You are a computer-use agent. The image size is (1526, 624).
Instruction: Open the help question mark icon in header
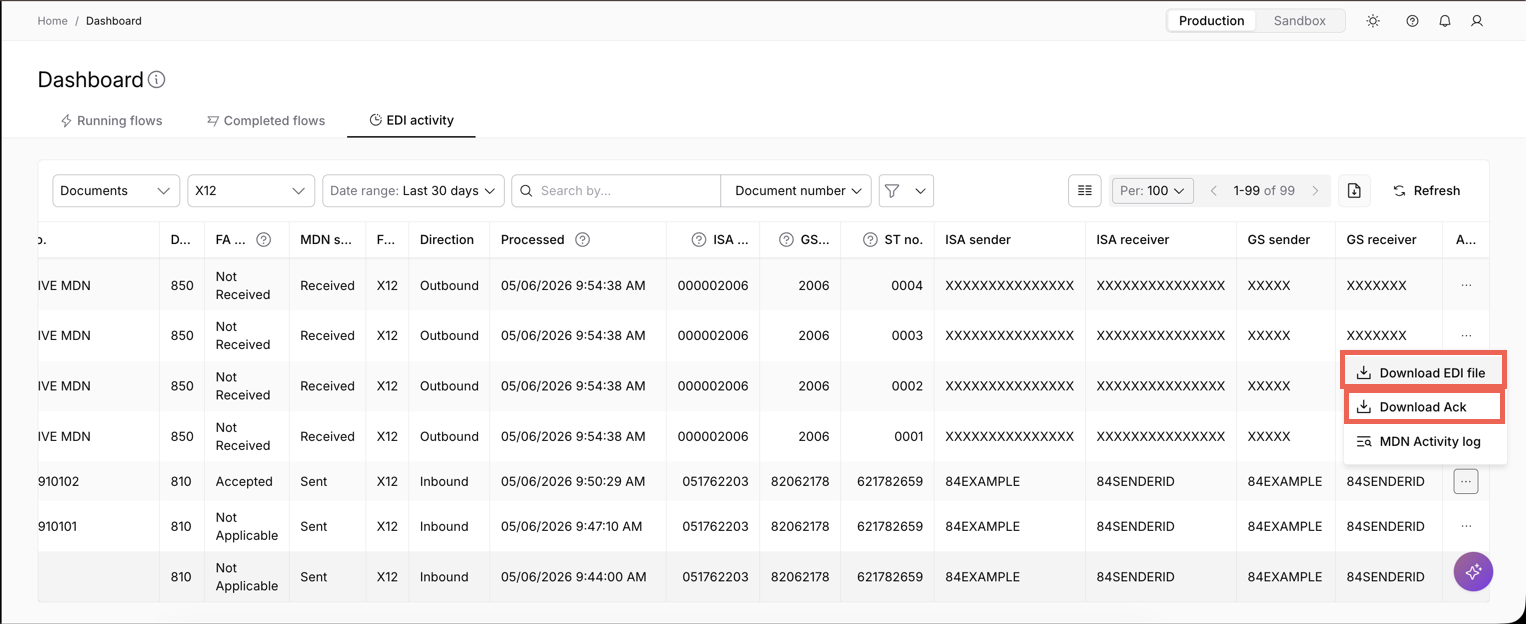click(1412, 21)
